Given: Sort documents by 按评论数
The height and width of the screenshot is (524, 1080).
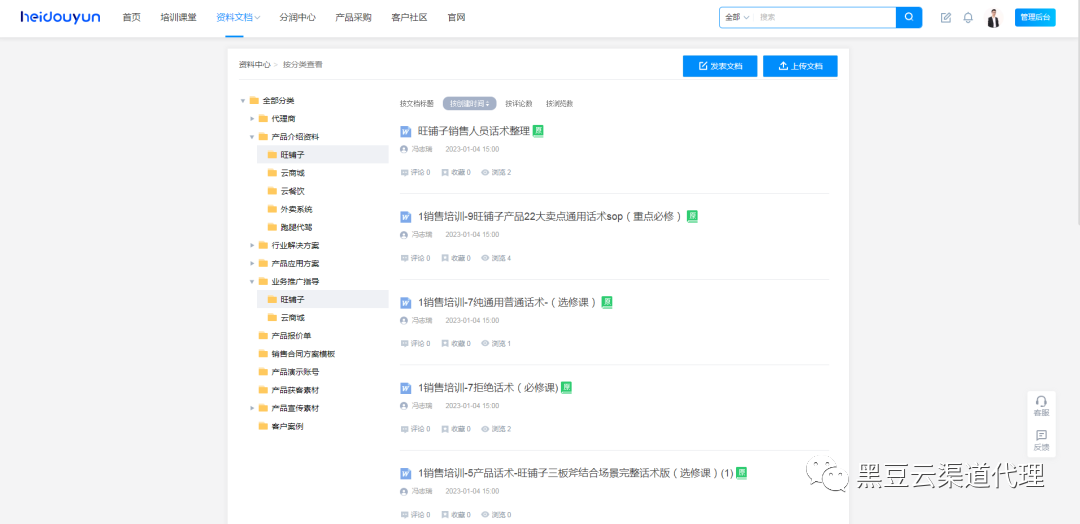Looking at the screenshot, I should (519, 104).
